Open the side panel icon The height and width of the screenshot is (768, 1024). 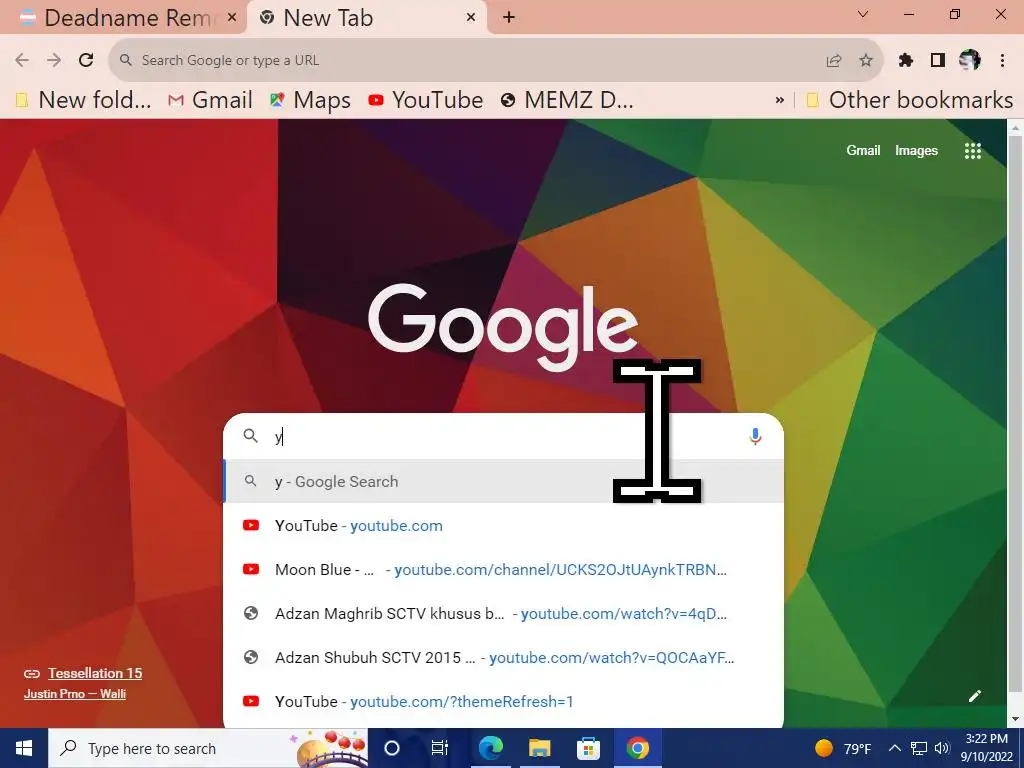[x=938, y=60]
